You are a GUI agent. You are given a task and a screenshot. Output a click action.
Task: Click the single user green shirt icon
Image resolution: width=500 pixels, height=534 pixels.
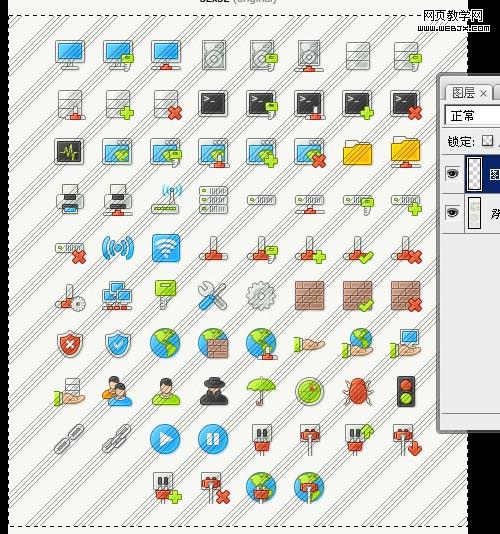(x=166, y=392)
